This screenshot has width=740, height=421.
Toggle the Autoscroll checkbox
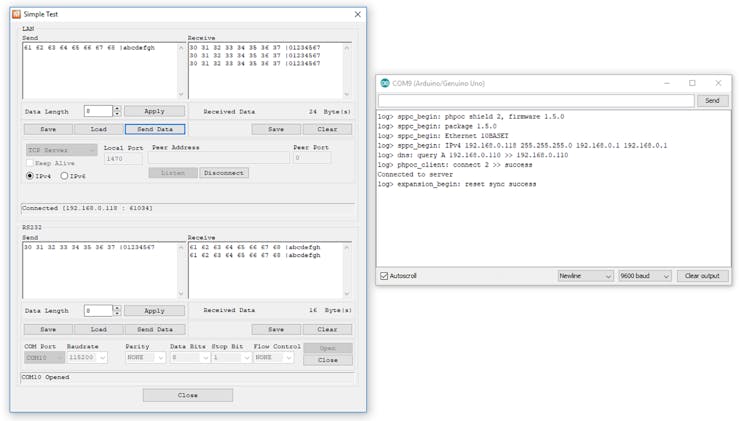tap(385, 276)
